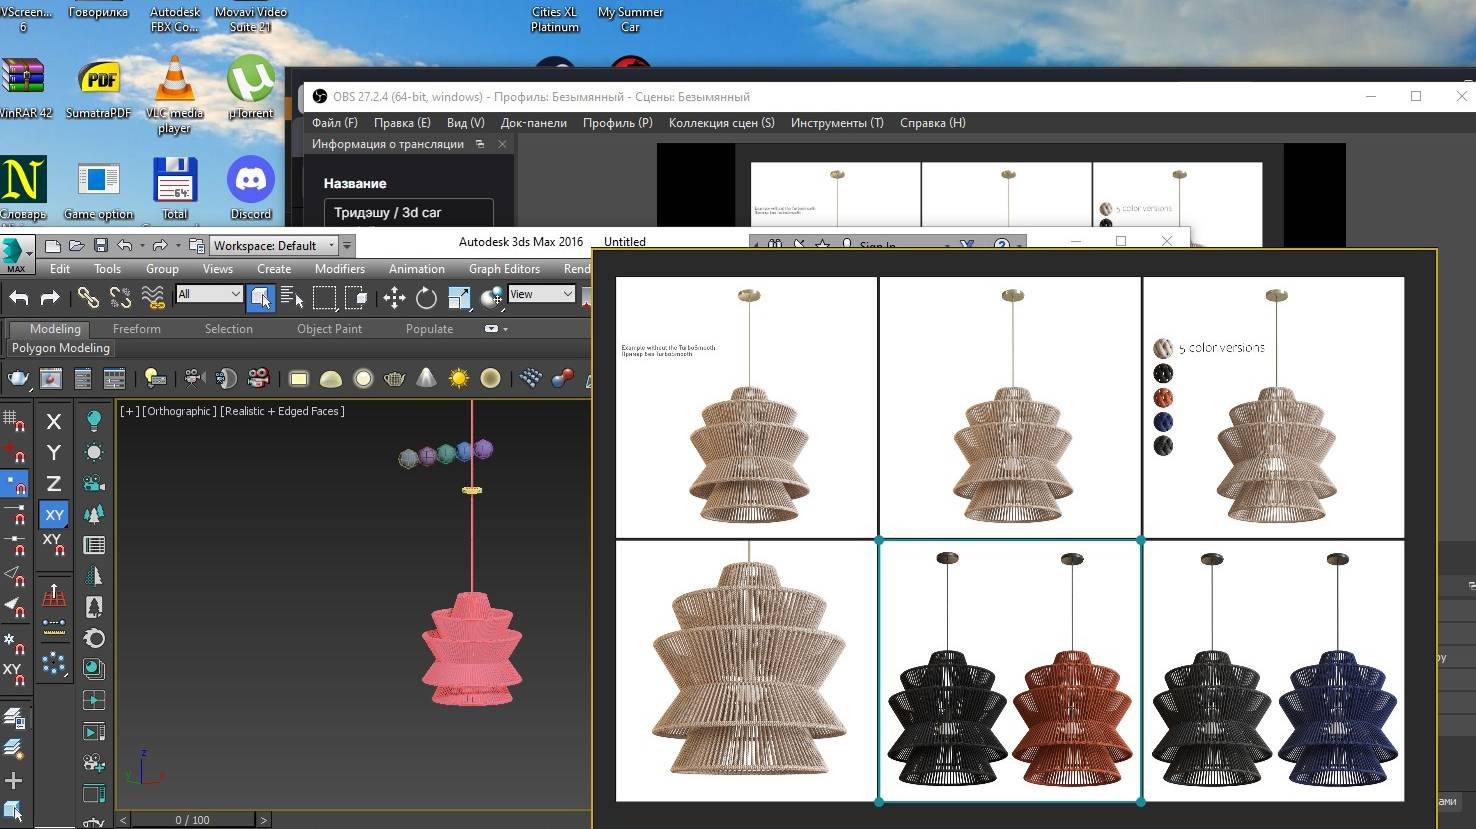1476x829 pixels.
Task: Select the 5 color versions thumbnail
Action: coord(1274,407)
